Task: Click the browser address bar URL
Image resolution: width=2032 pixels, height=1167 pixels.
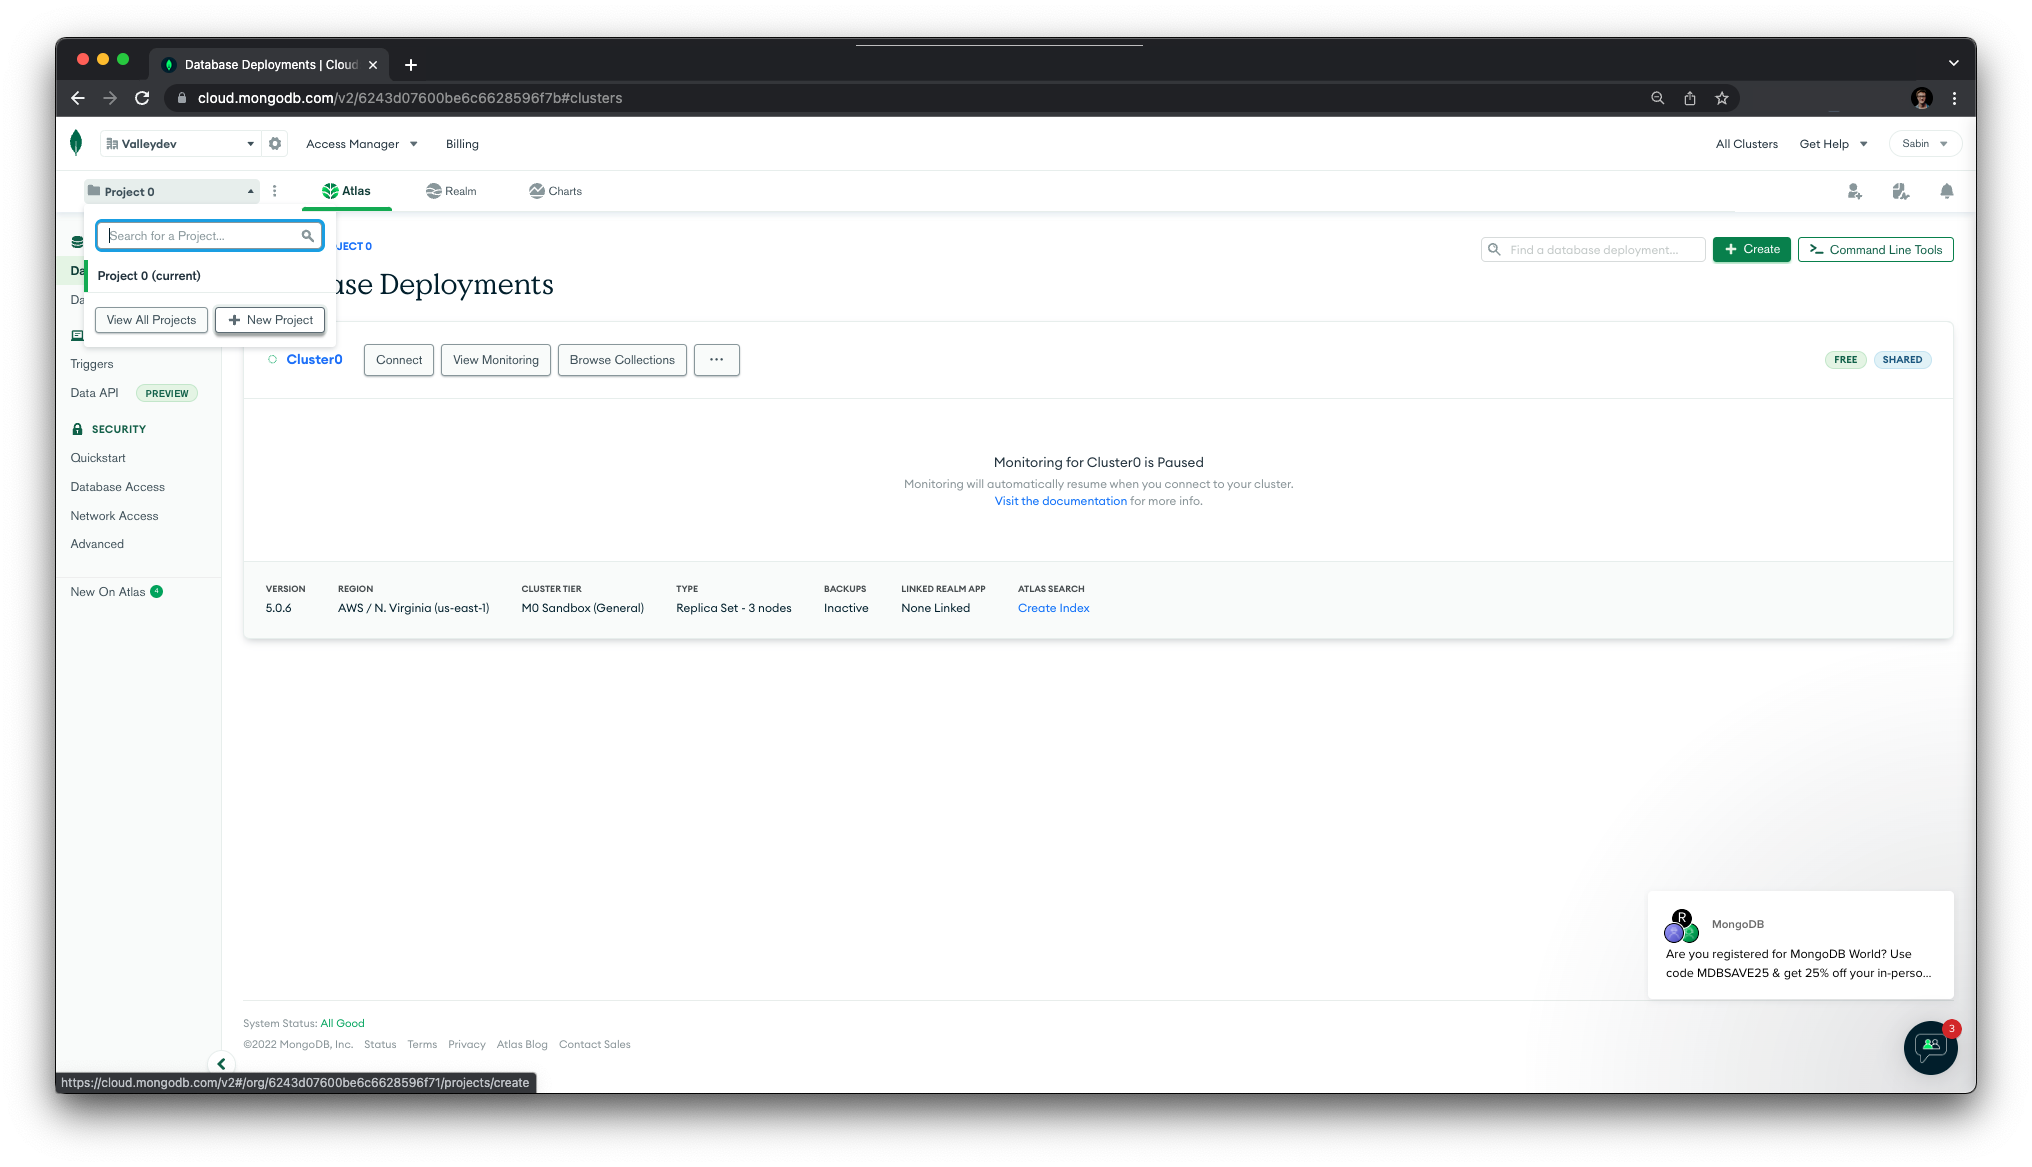Action: pos(410,98)
